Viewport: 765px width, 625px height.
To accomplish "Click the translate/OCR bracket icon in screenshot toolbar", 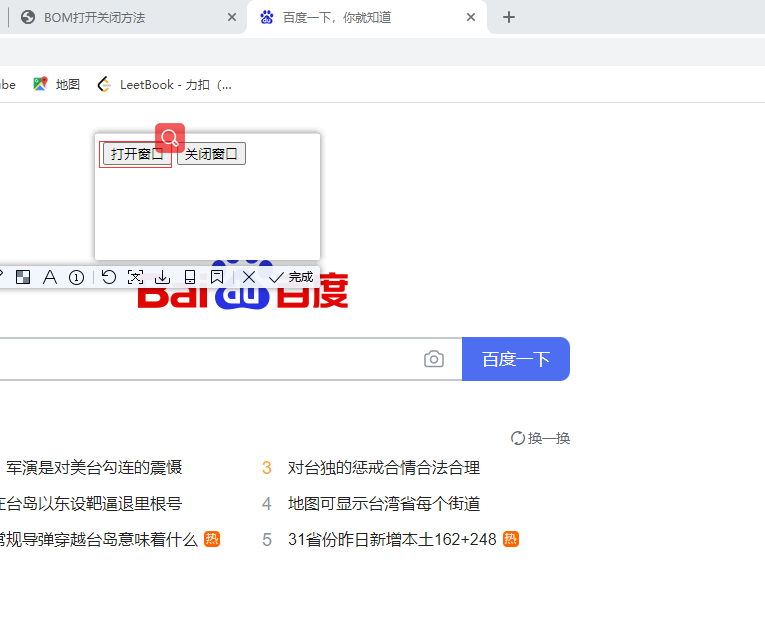I will coord(135,277).
